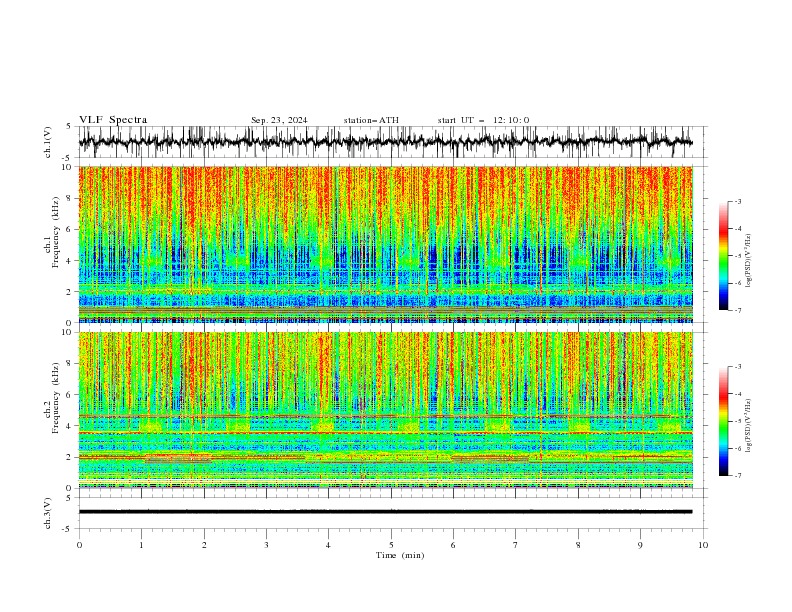Viewport: 792px width, 612px height.
Task: Click the "0" tick on the time axis
Action: pyautogui.click(x=79, y=545)
